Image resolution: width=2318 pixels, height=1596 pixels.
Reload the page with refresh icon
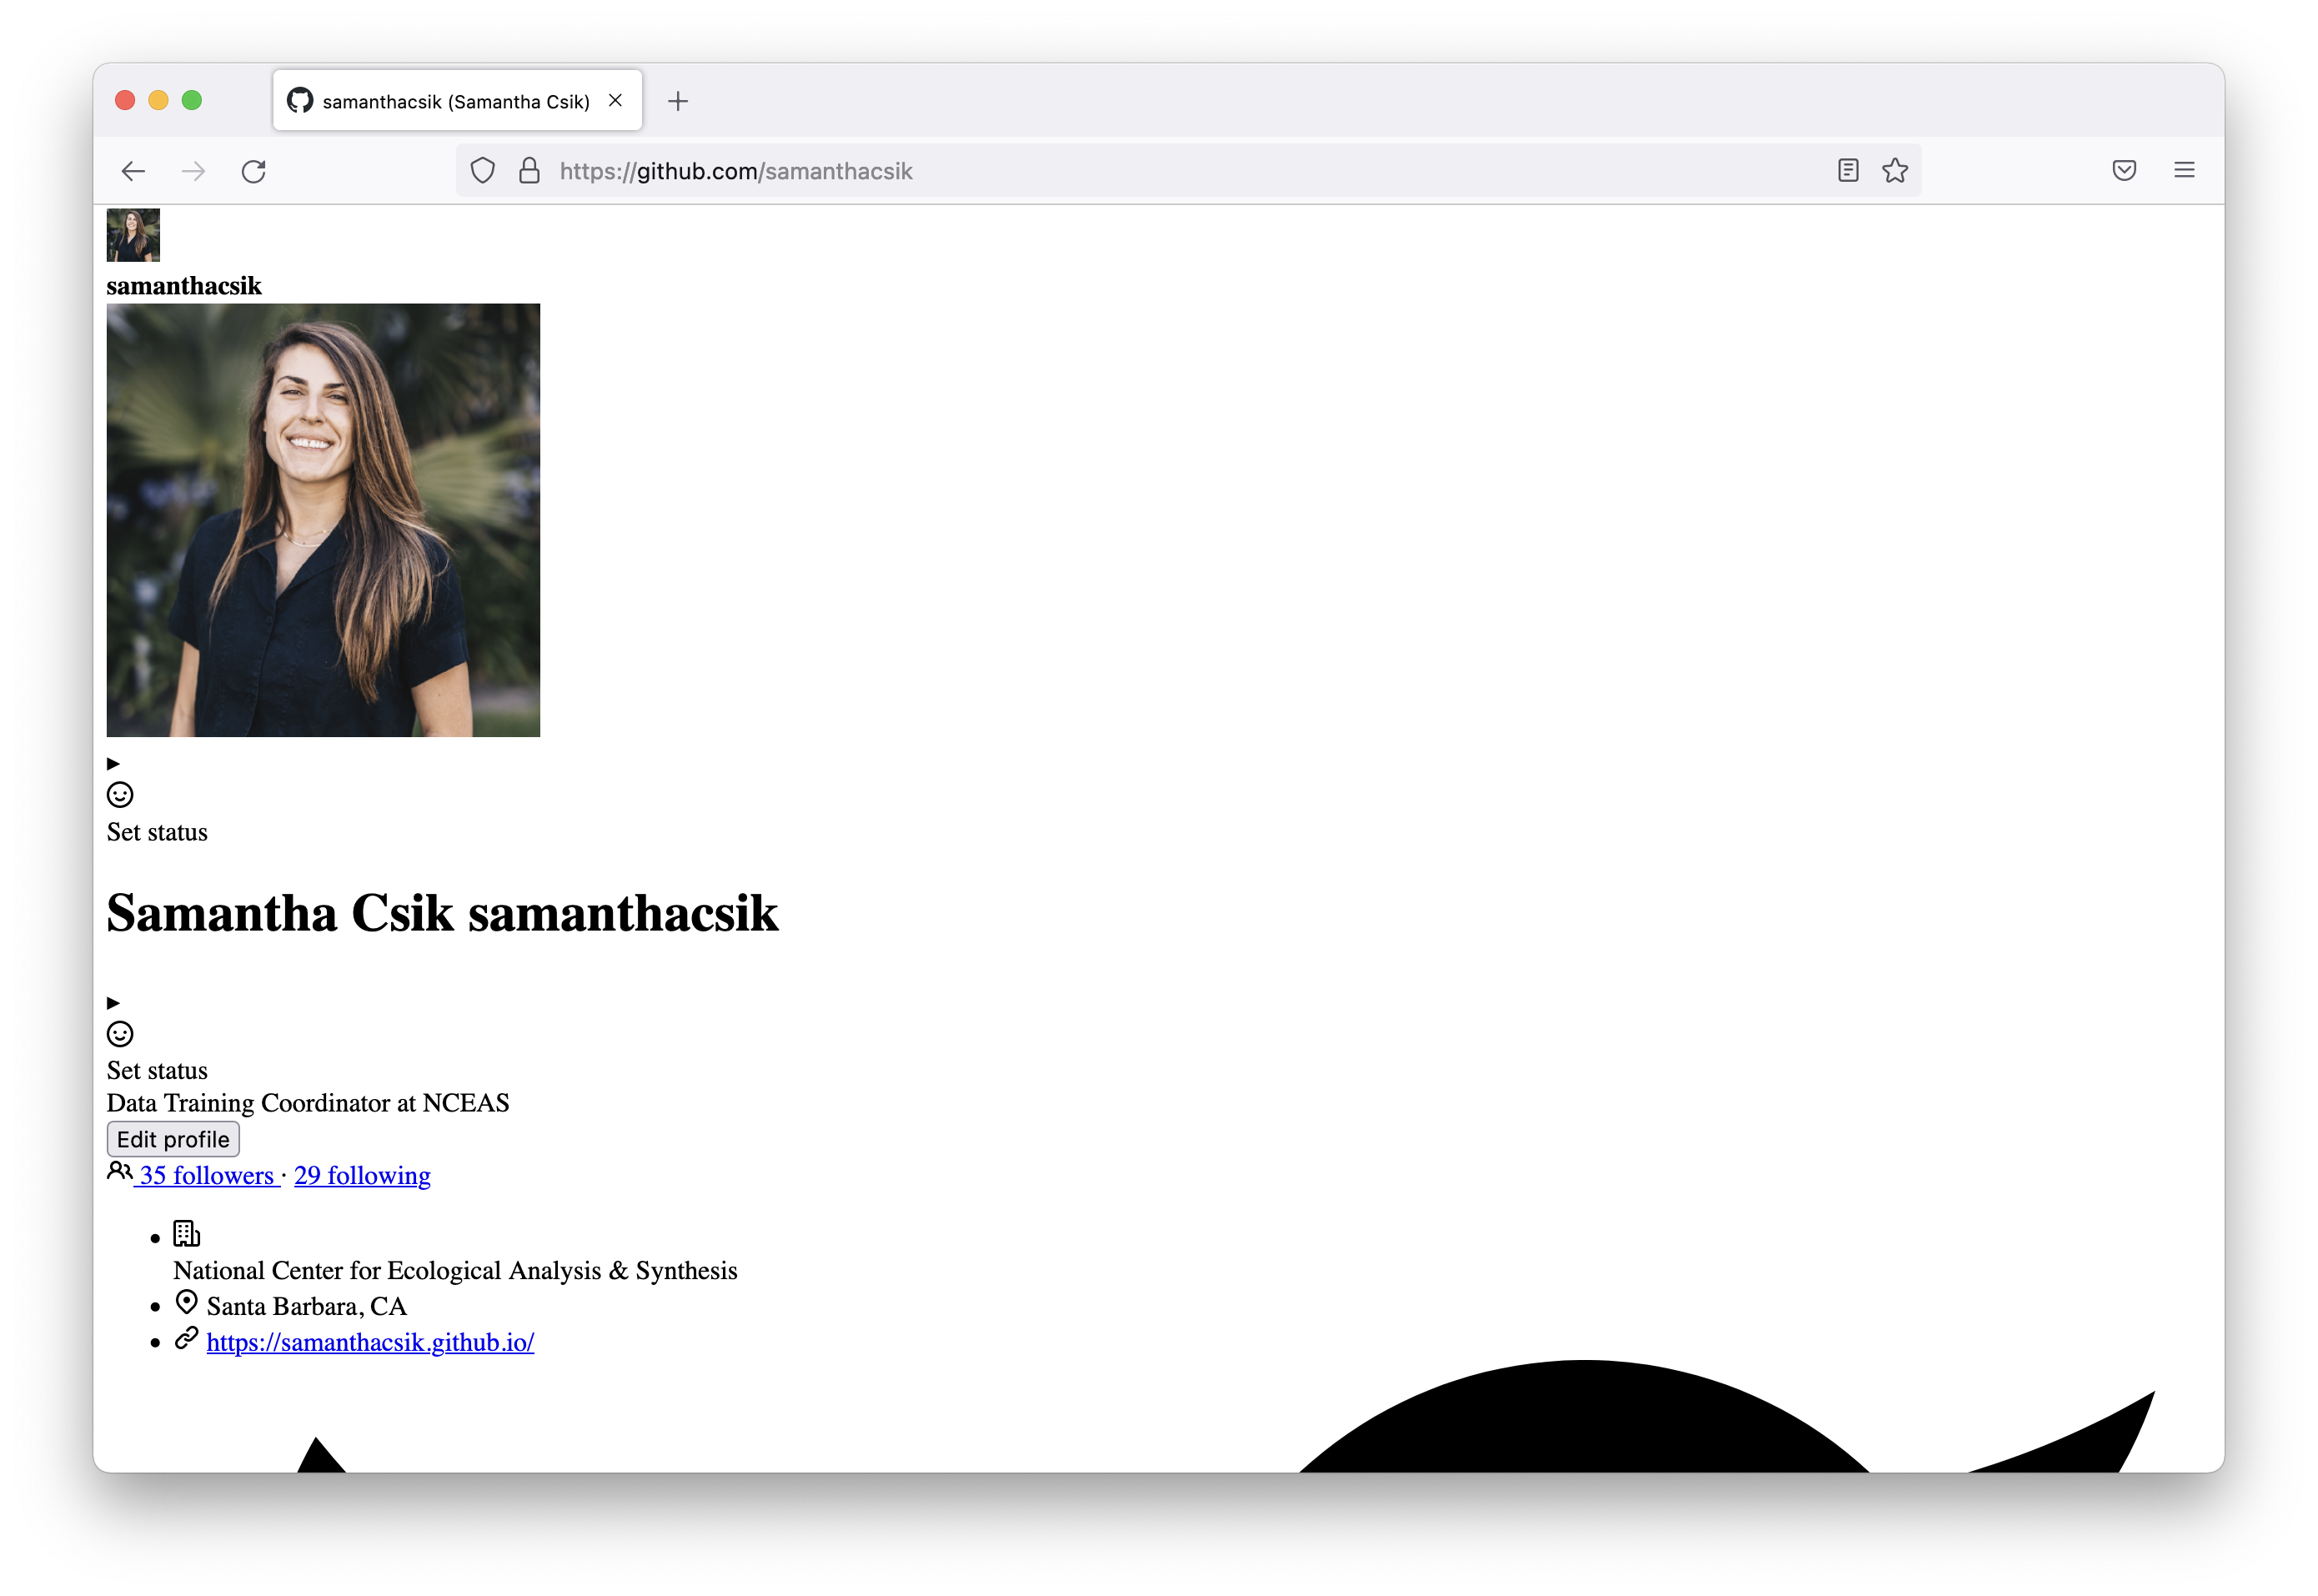click(254, 171)
